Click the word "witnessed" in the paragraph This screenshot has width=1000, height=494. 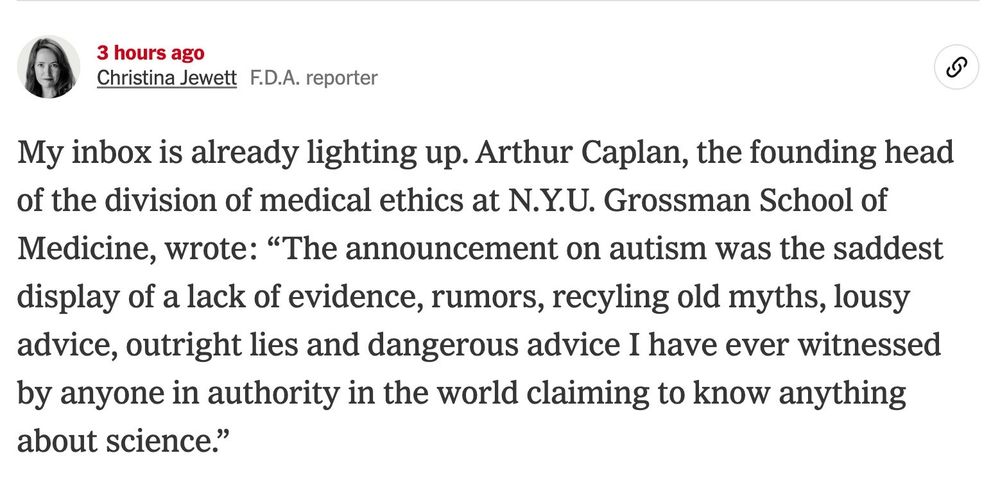869,344
